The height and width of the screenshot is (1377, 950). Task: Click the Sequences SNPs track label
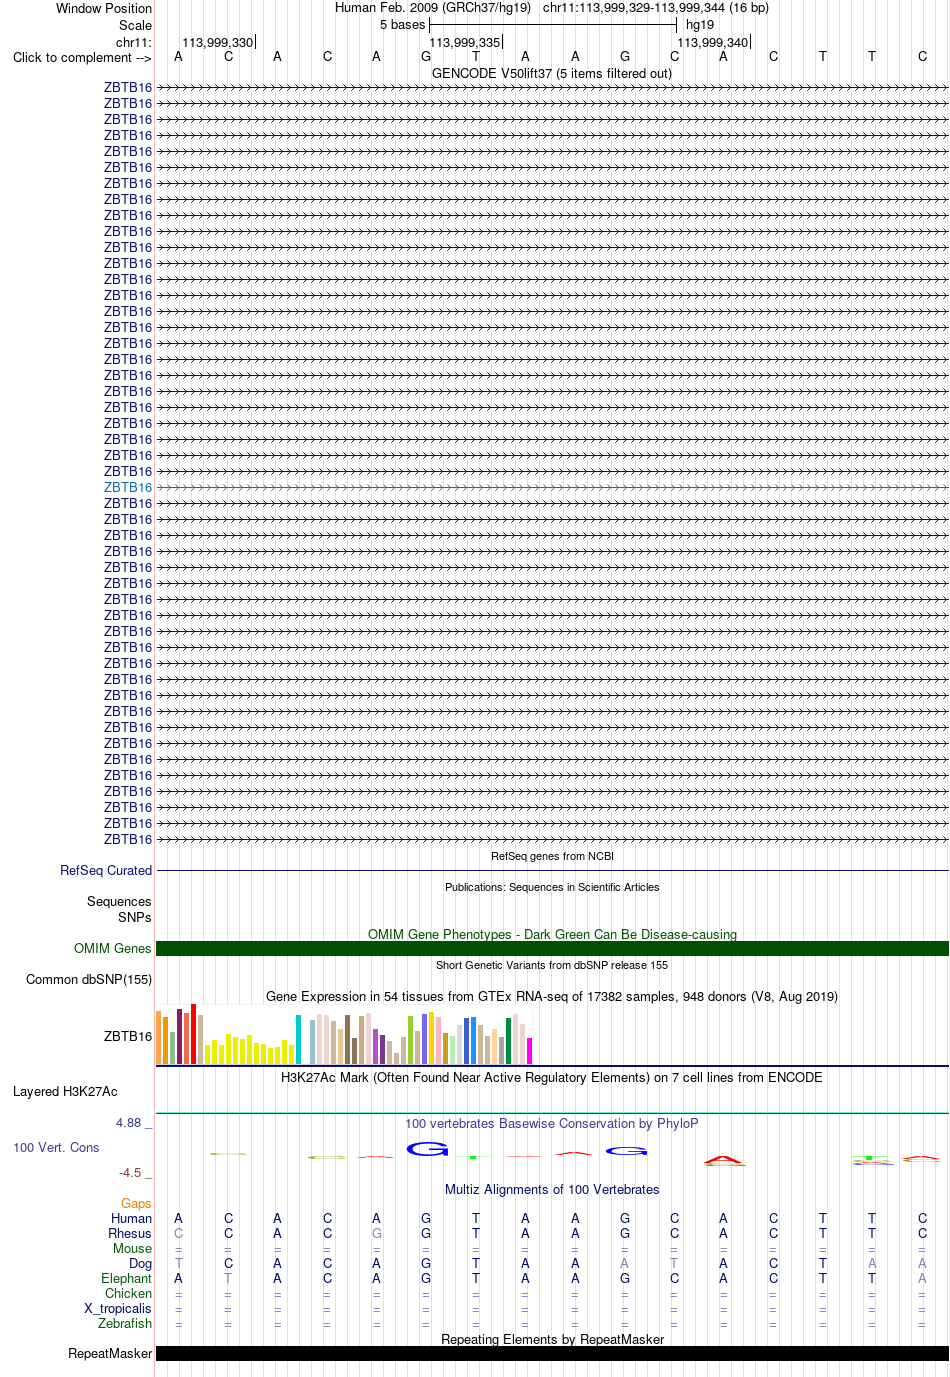(119, 910)
